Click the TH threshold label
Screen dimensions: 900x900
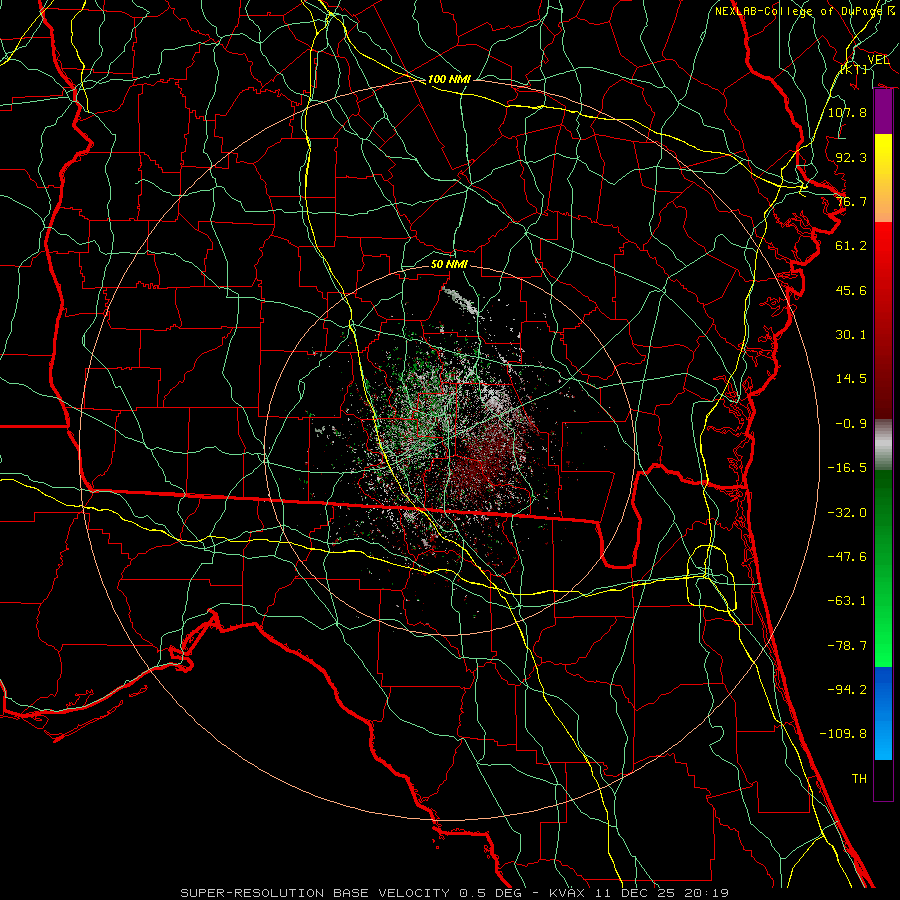pos(859,779)
